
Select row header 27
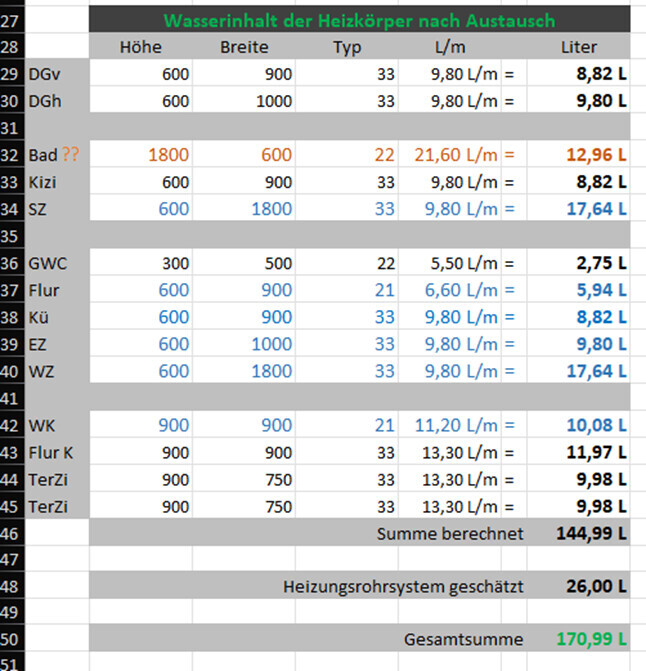coord(11,20)
